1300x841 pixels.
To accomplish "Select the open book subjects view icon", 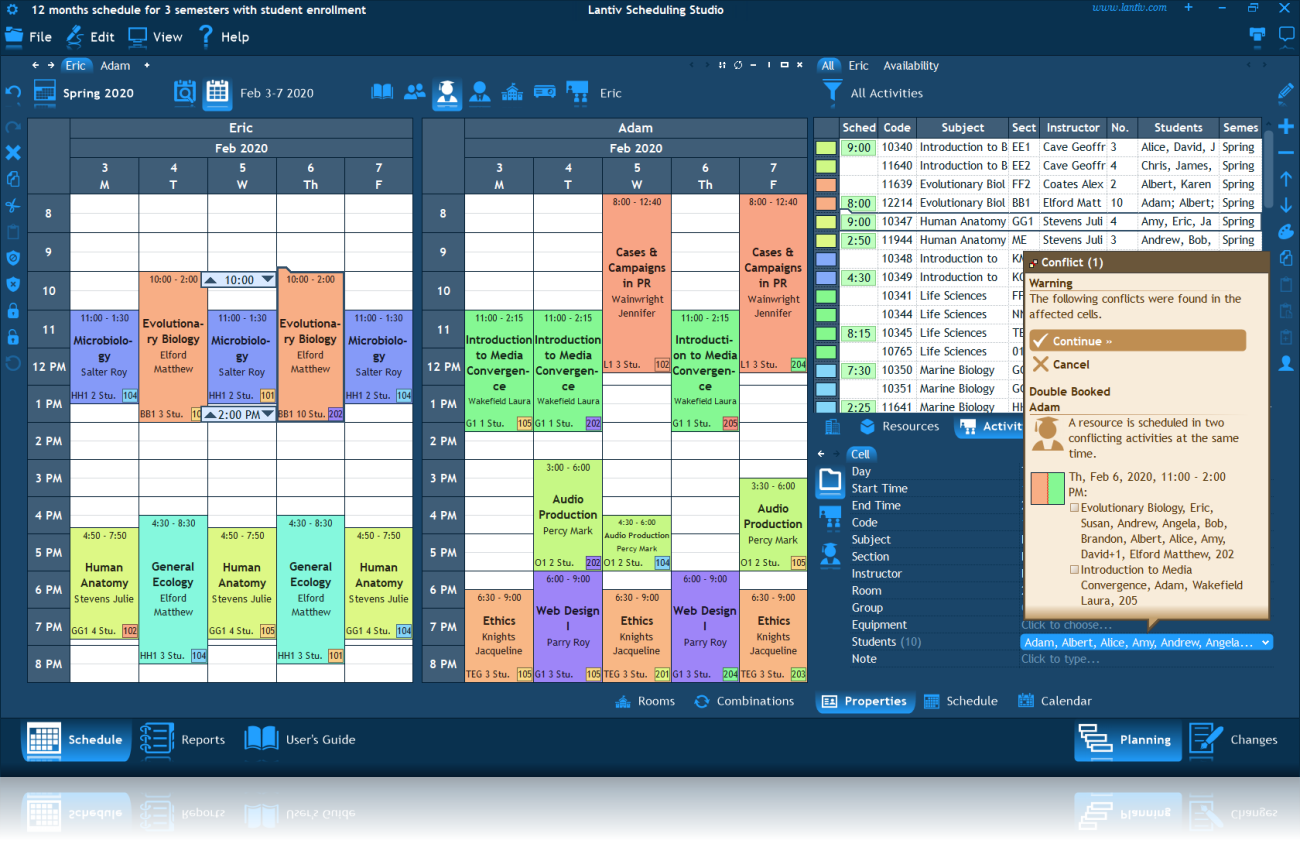I will [382, 92].
